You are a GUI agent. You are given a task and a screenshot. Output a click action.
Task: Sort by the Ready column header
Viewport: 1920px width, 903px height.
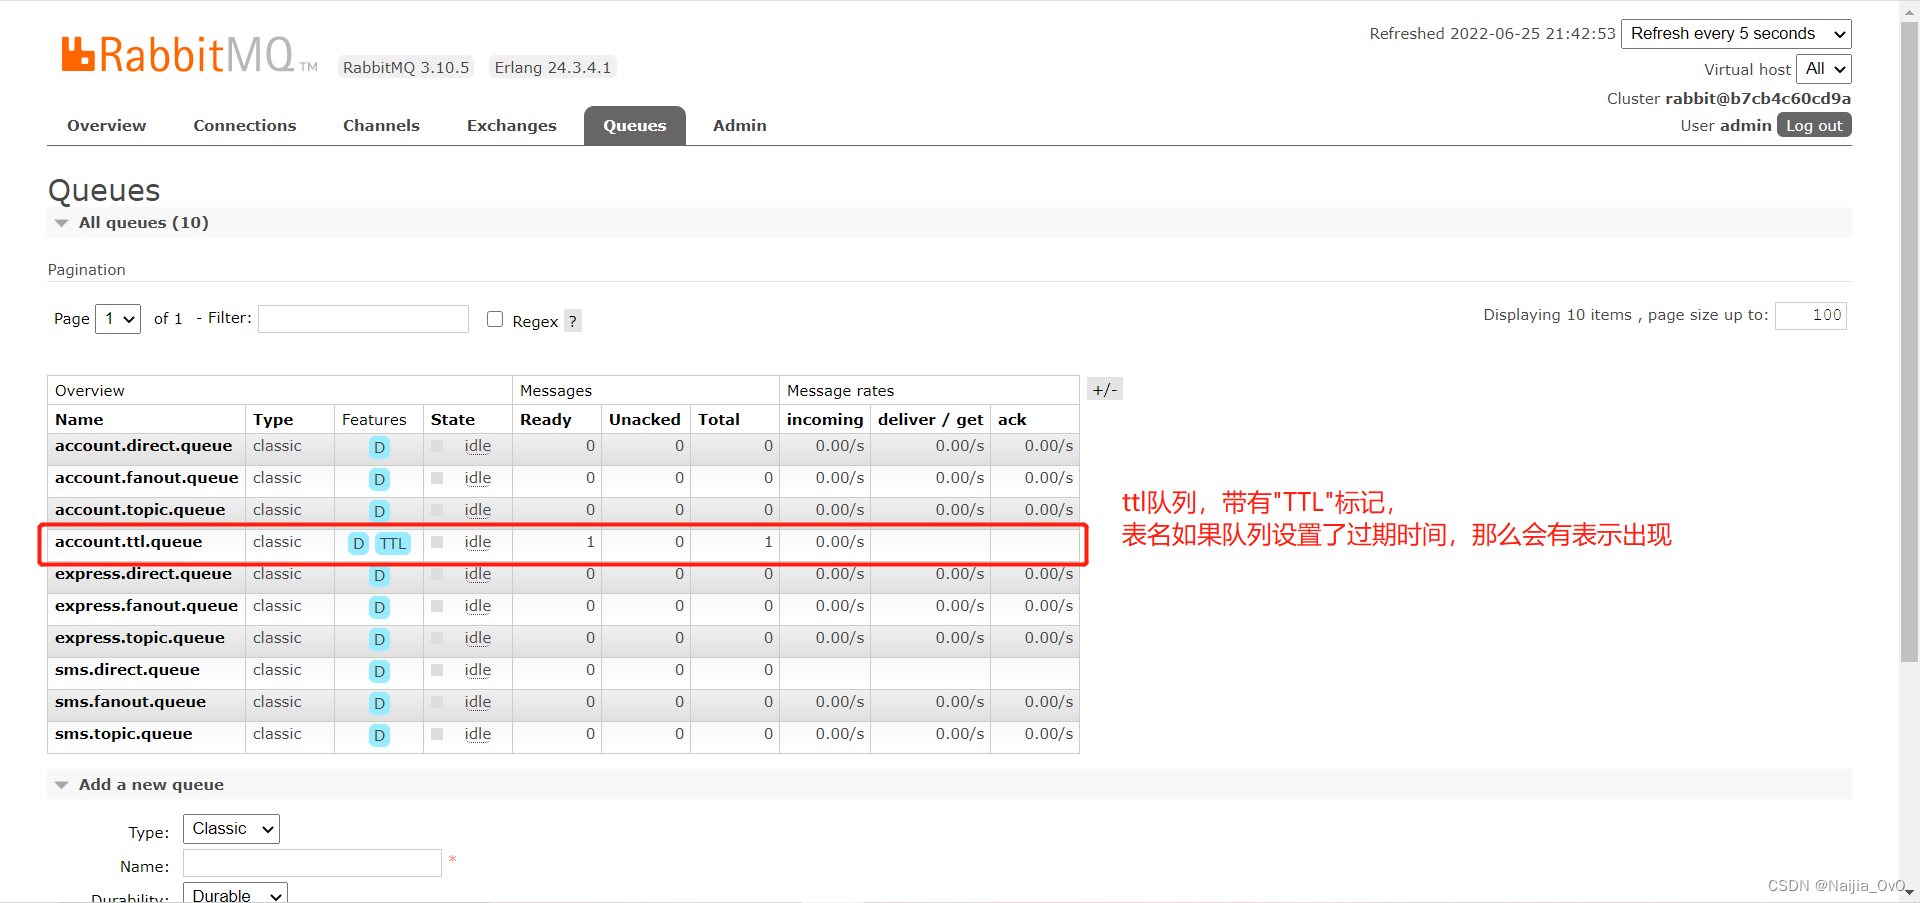coord(546,420)
